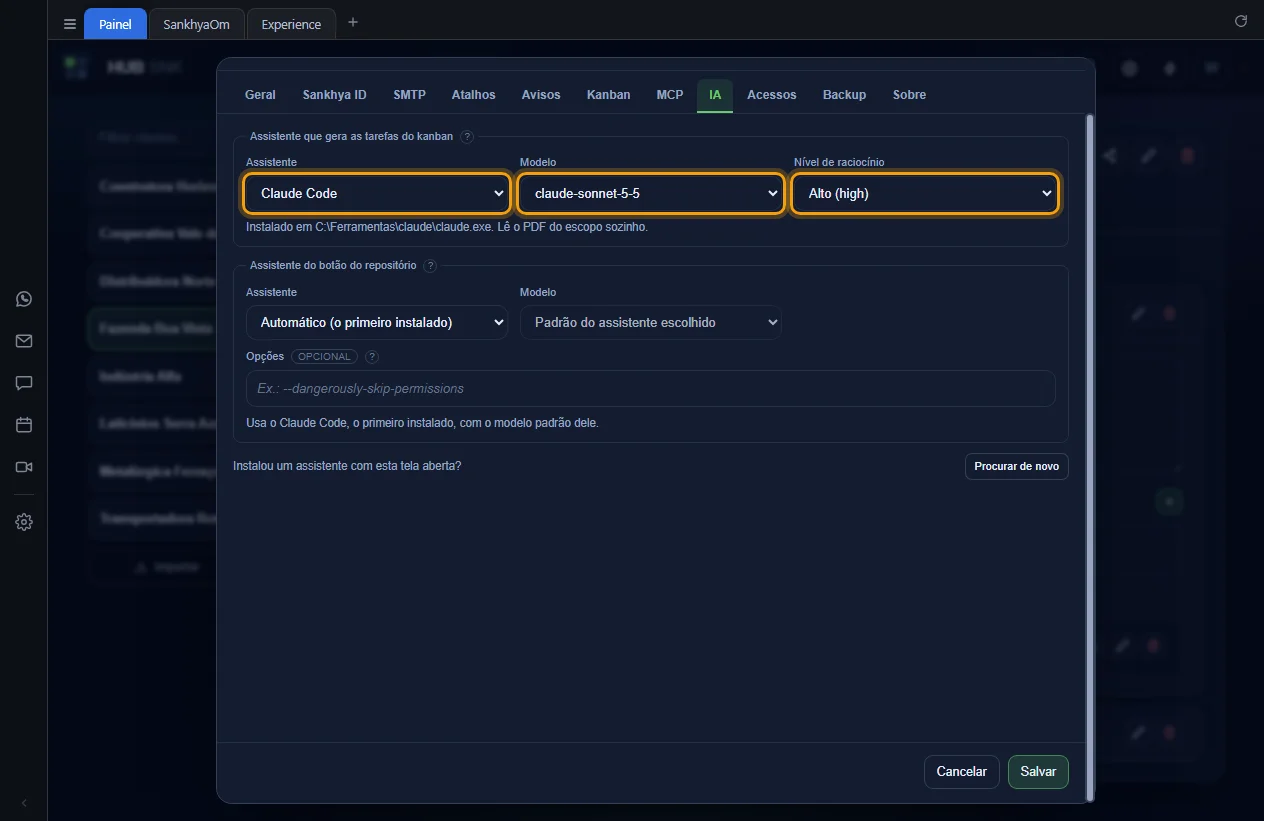Screen dimensions: 1264x821
Task: Expand the Nível de raciocínio dropdown
Action: [x=925, y=194]
